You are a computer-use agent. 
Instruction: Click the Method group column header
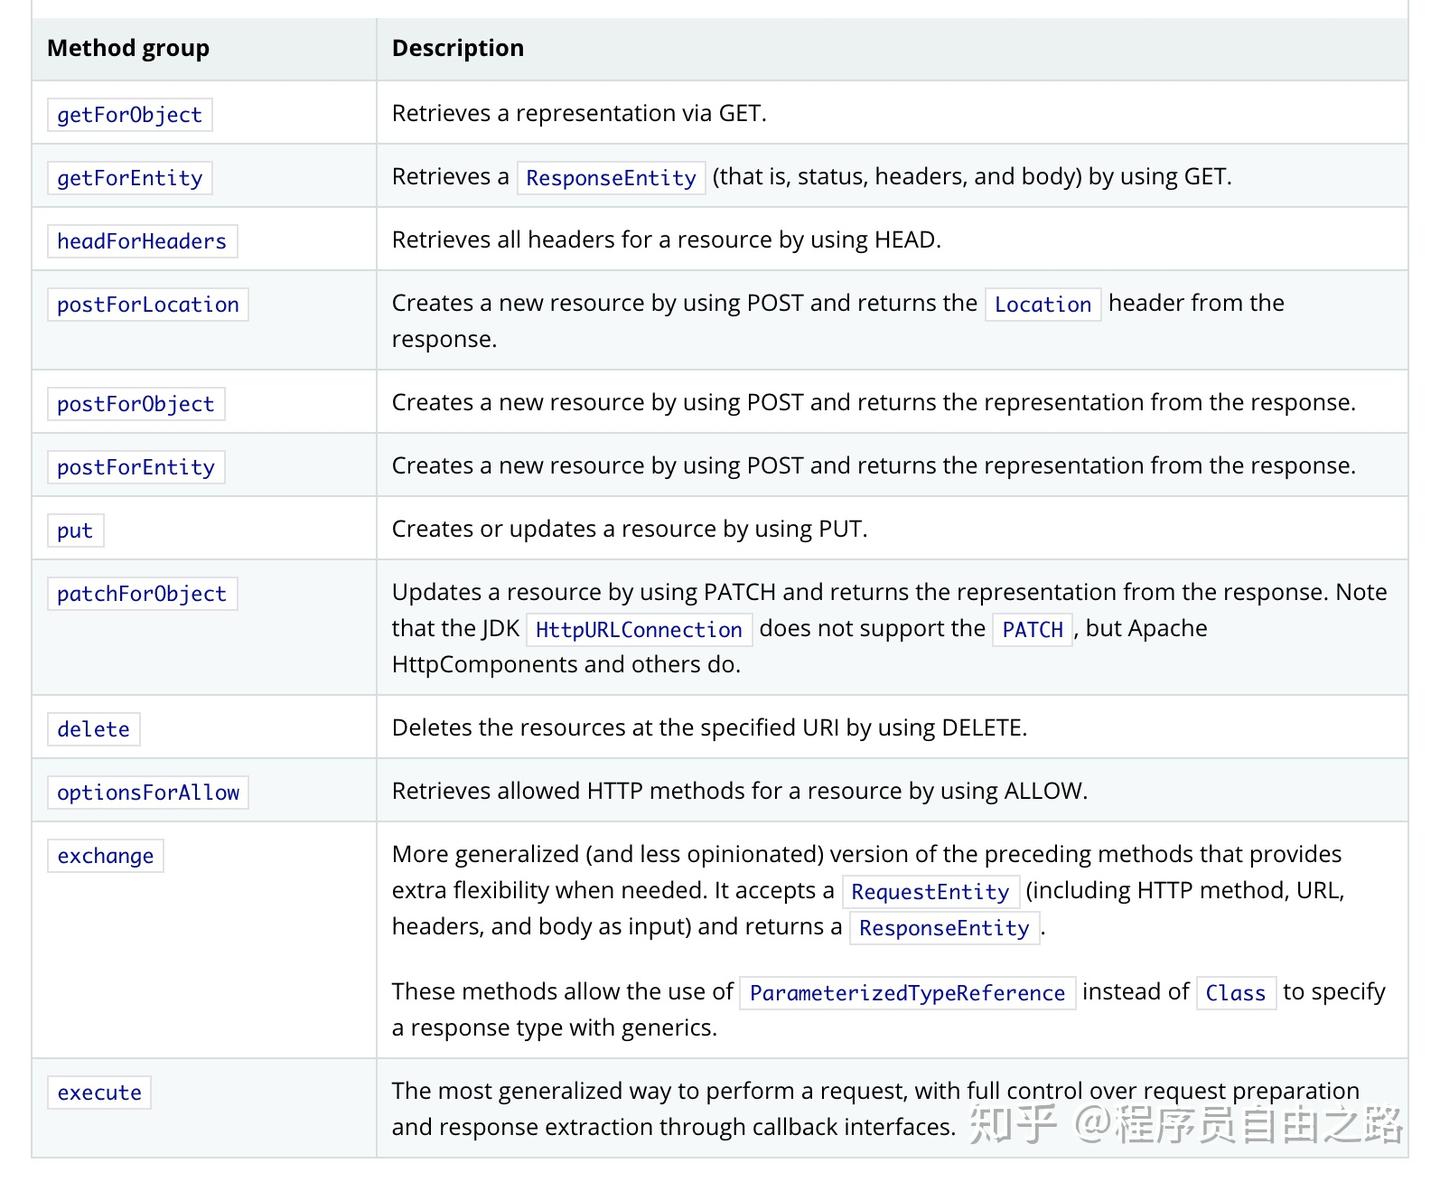(x=128, y=48)
